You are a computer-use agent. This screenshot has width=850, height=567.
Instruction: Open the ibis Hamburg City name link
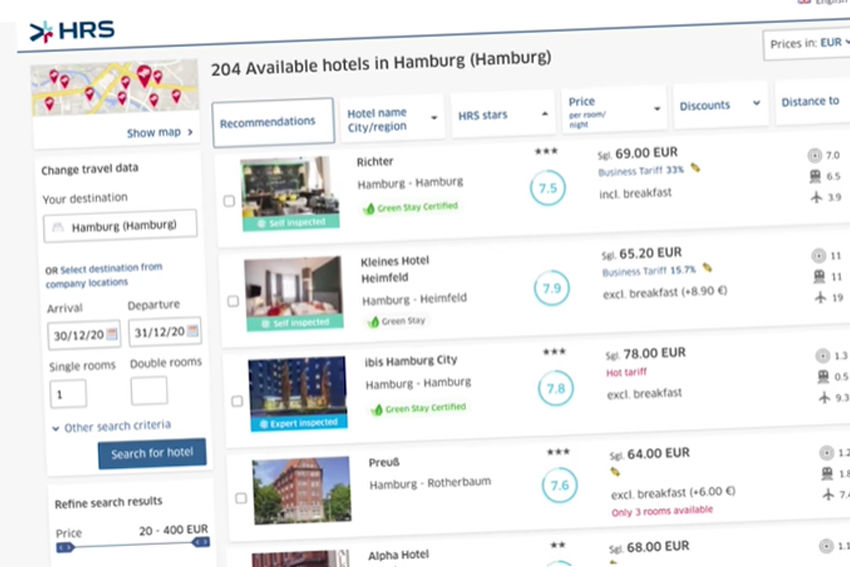click(x=411, y=360)
